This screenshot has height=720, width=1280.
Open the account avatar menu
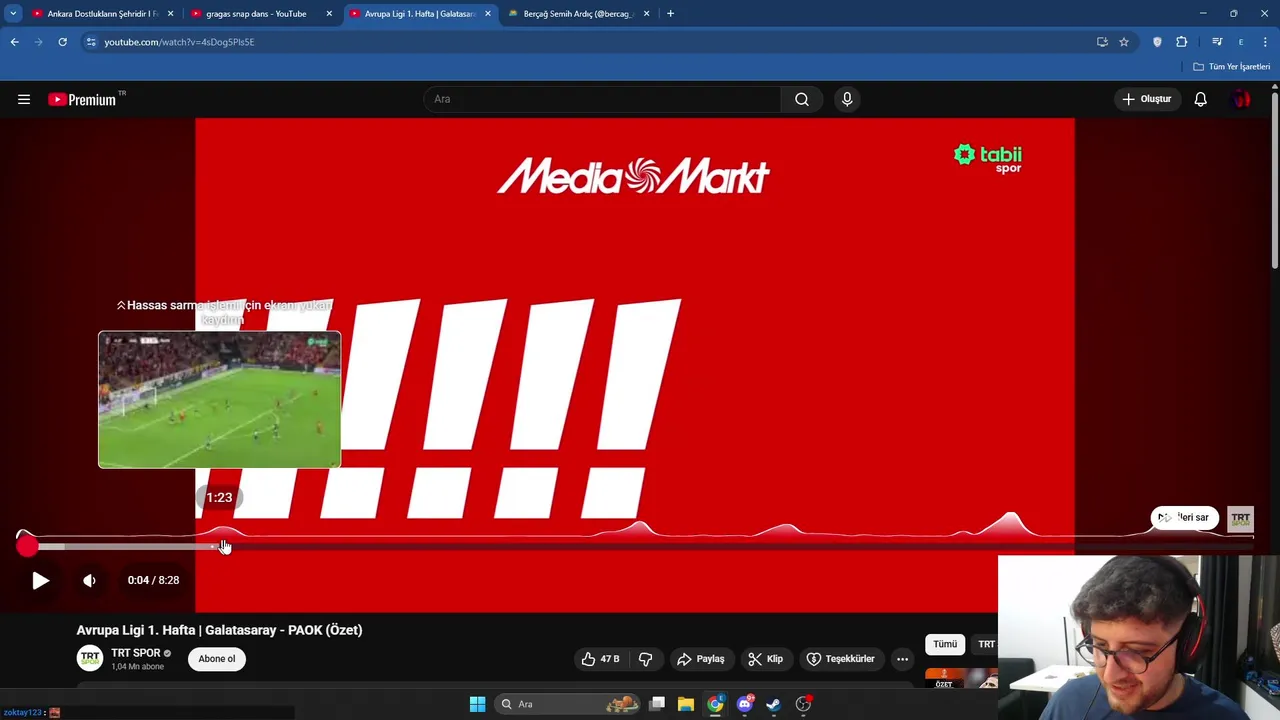tap(1242, 99)
